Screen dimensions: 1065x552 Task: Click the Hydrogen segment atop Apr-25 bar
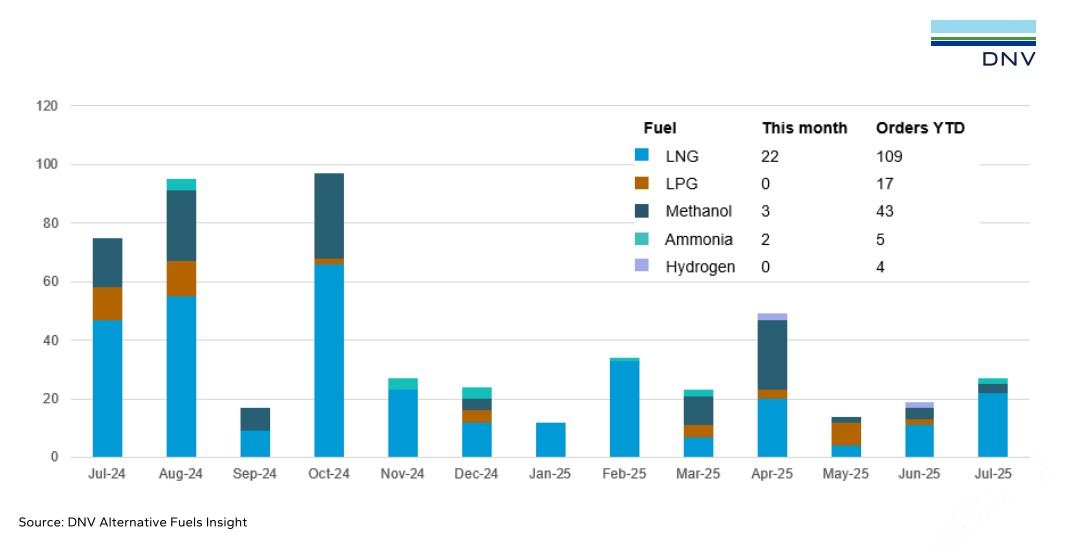[x=772, y=316]
